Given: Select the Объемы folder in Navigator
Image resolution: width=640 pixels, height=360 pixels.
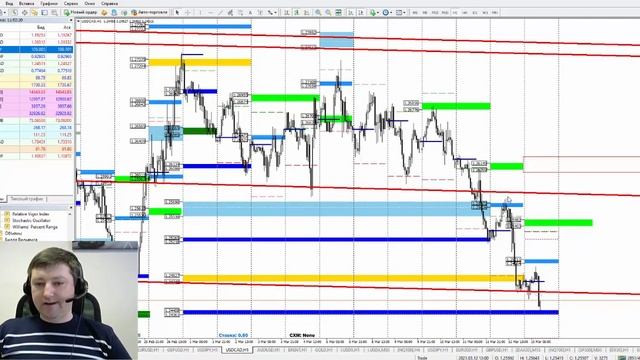Looking at the screenshot, I should click(13, 233).
